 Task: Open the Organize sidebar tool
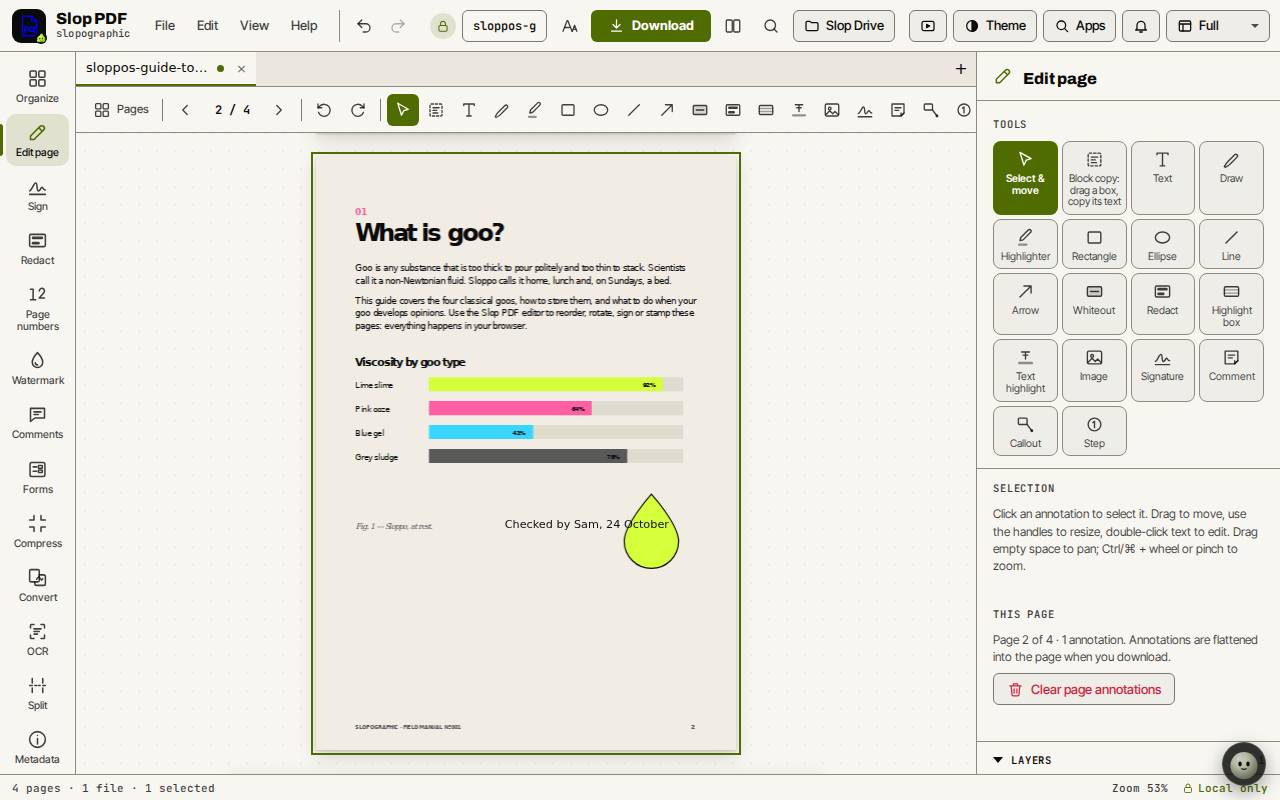coord(37,86)
